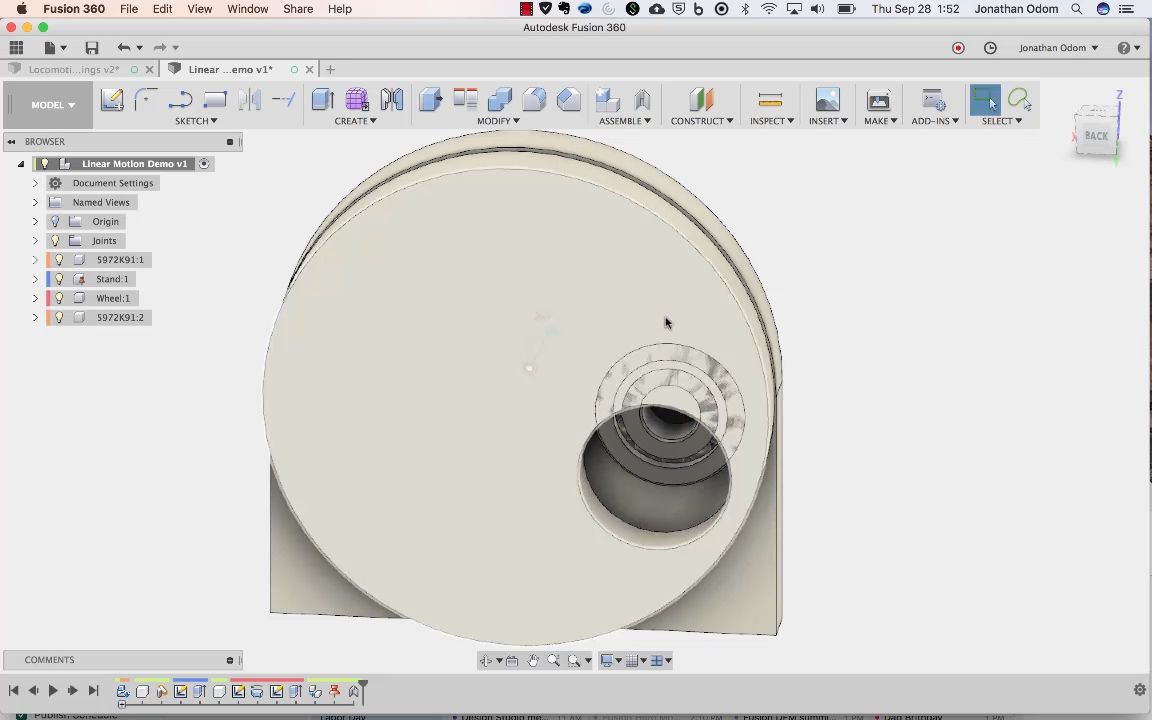The width and height of the screenshot is (1152, 720).
Task: Click the record button in toolbar
Action: (x=958, y=48)
